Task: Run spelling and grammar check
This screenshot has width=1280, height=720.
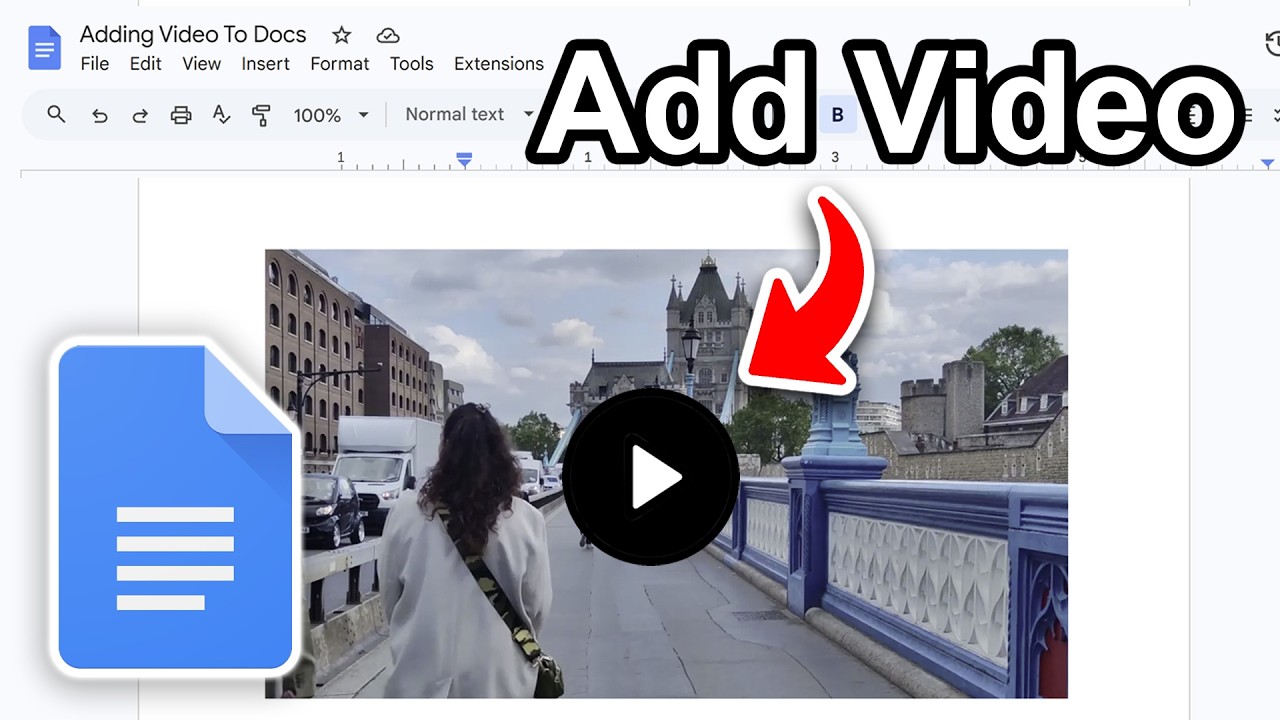Action: tap(222, 115)
